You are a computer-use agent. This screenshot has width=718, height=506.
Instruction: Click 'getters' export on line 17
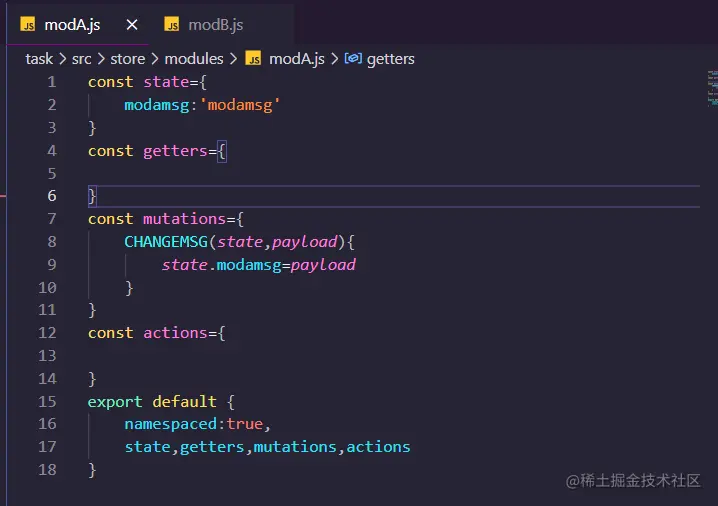[212, 447]
